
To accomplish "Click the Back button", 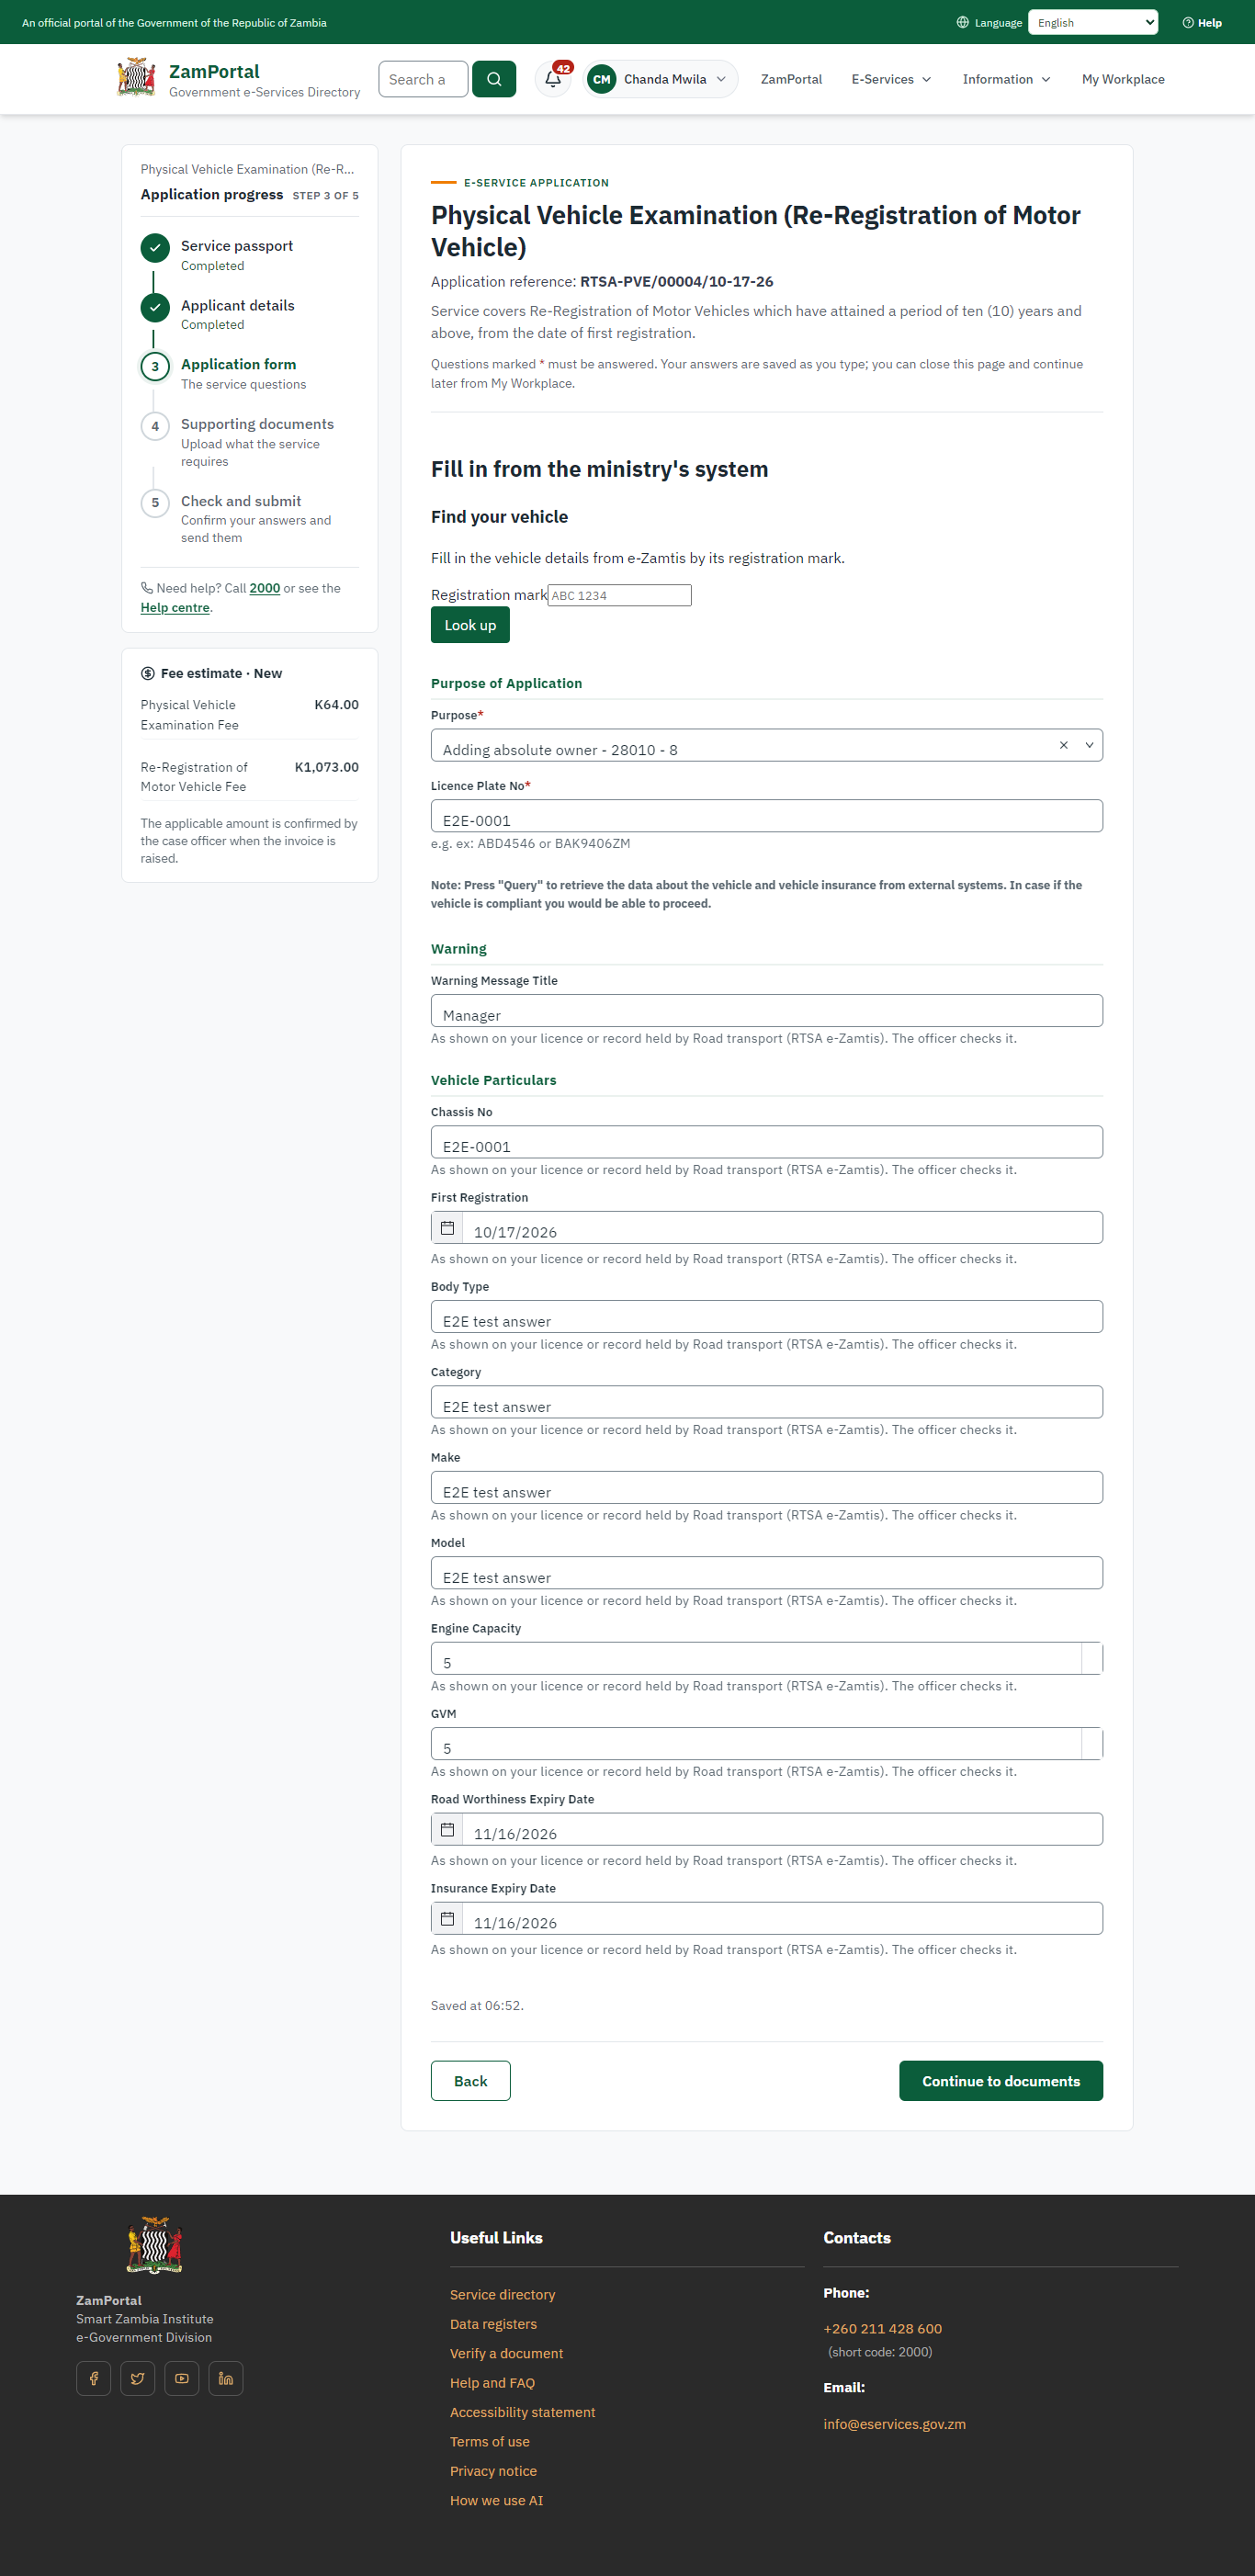I will [471, 2081].
